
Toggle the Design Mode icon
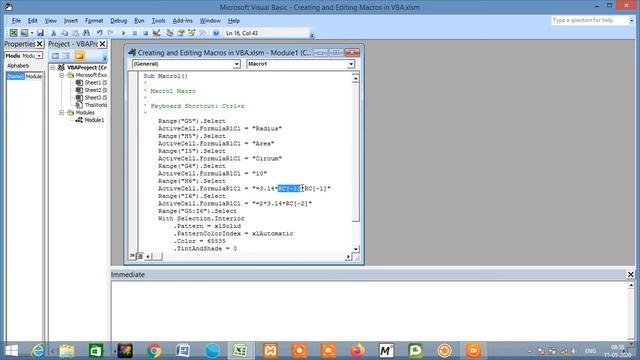point(156,33)
